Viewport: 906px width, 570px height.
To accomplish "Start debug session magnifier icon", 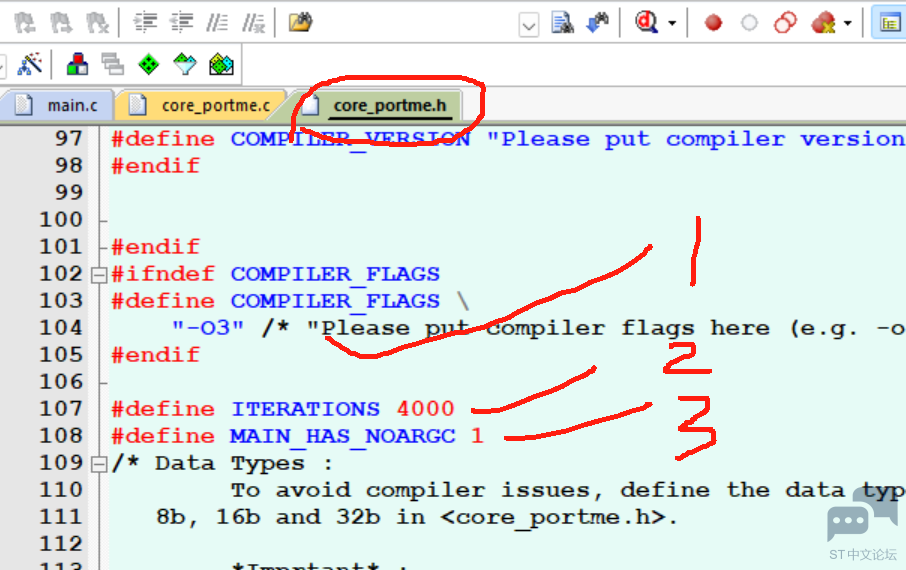I will tap(646, 23).
